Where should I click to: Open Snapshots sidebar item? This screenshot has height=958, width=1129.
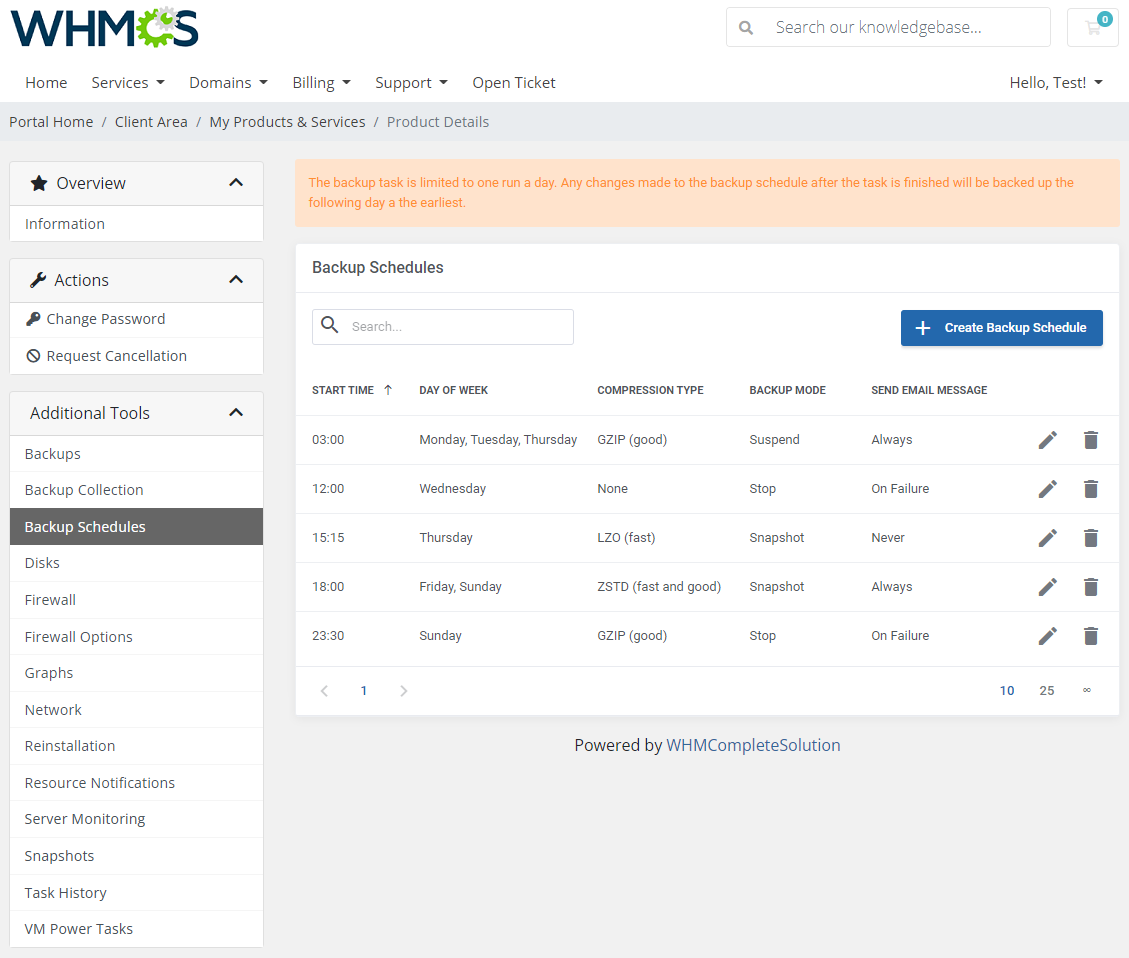[x=137, y=857]
